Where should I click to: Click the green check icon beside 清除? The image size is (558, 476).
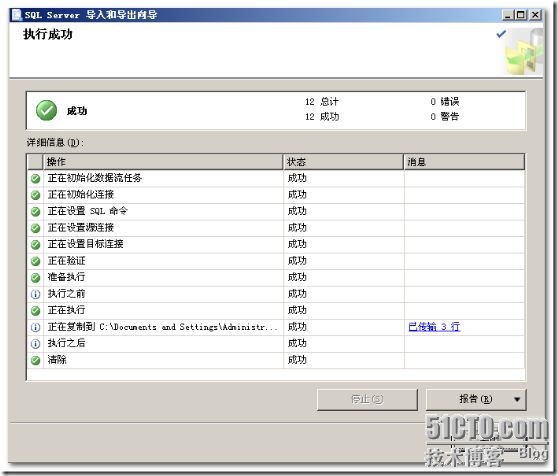click(35, 360)
